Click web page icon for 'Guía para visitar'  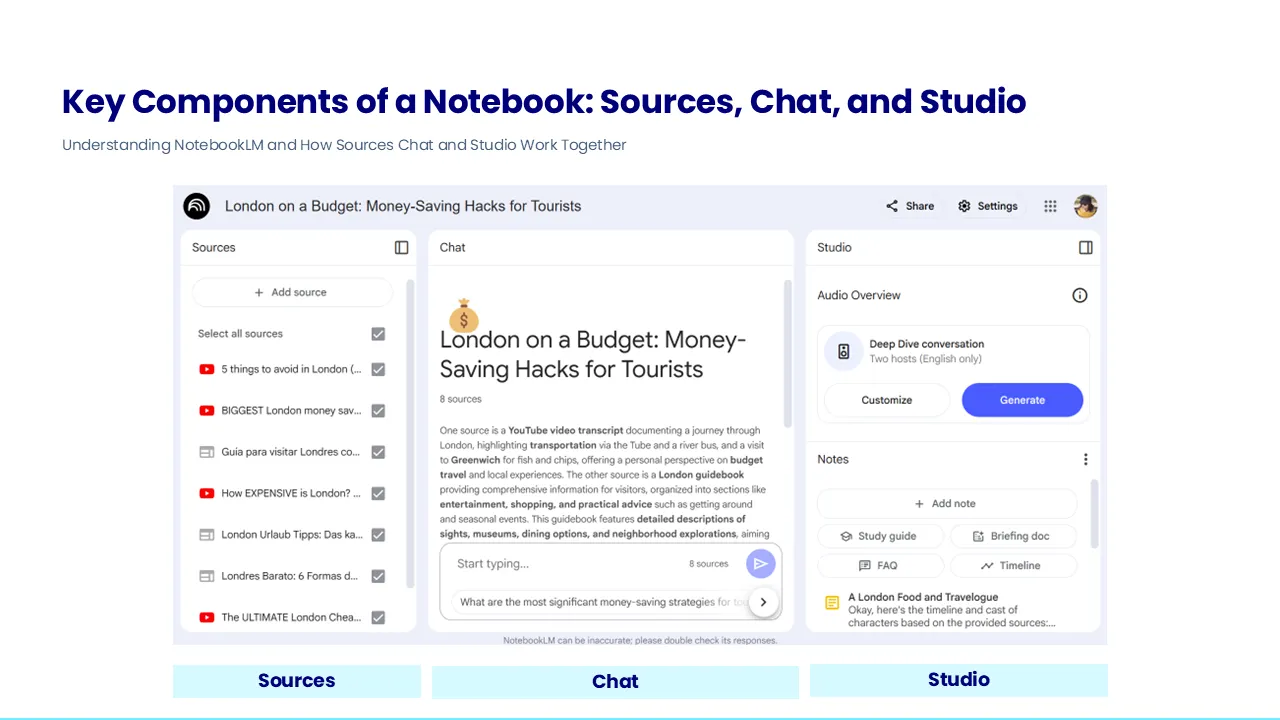point(207,452)
